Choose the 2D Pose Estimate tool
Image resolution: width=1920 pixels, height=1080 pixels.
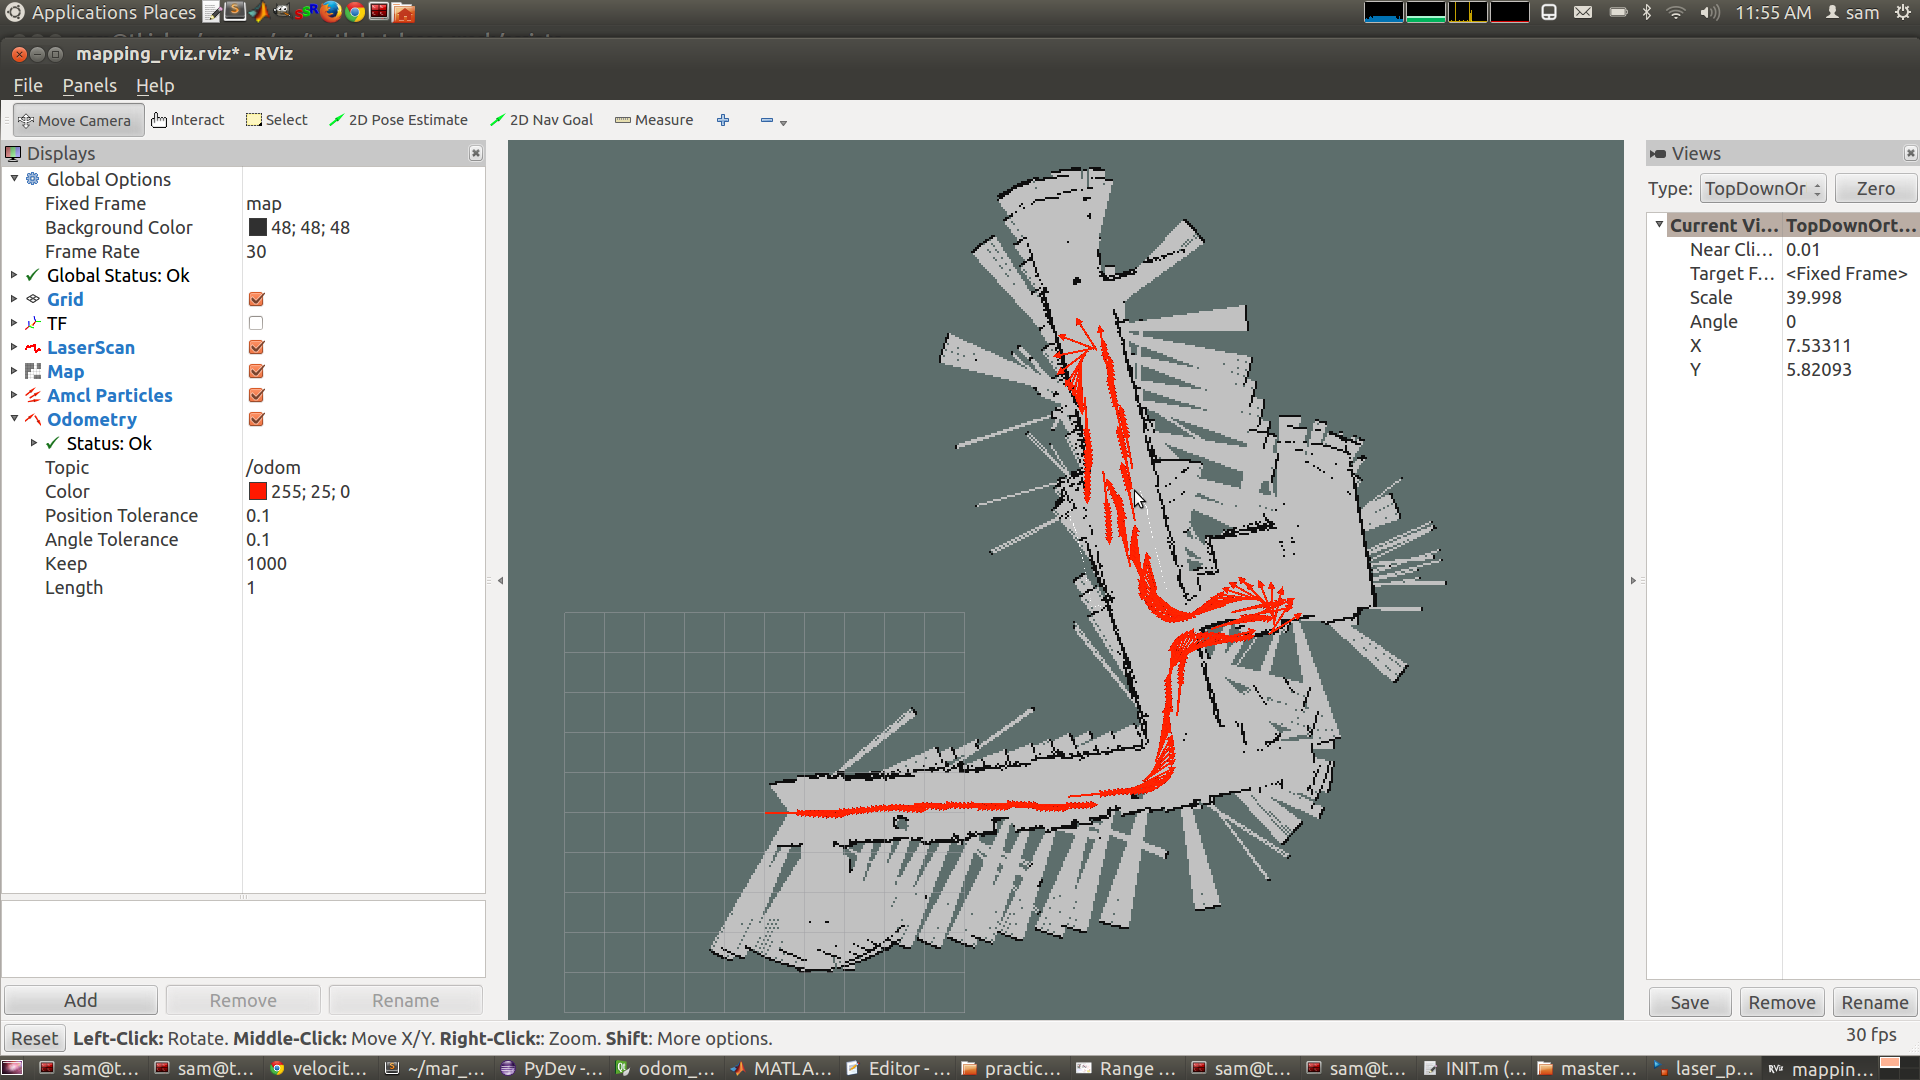pyautogui.click(x=398, y=120)
